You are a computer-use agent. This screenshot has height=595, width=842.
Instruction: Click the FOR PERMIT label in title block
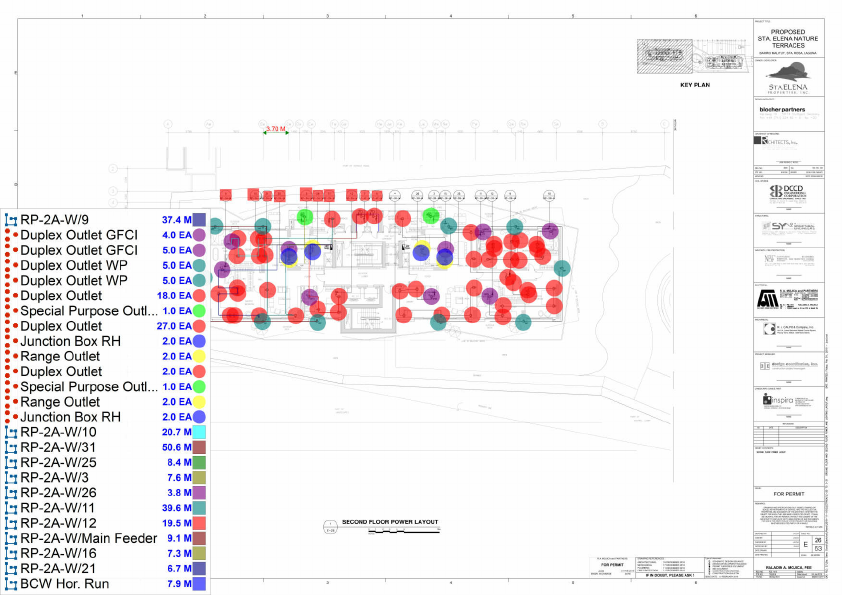pos(789,493)
